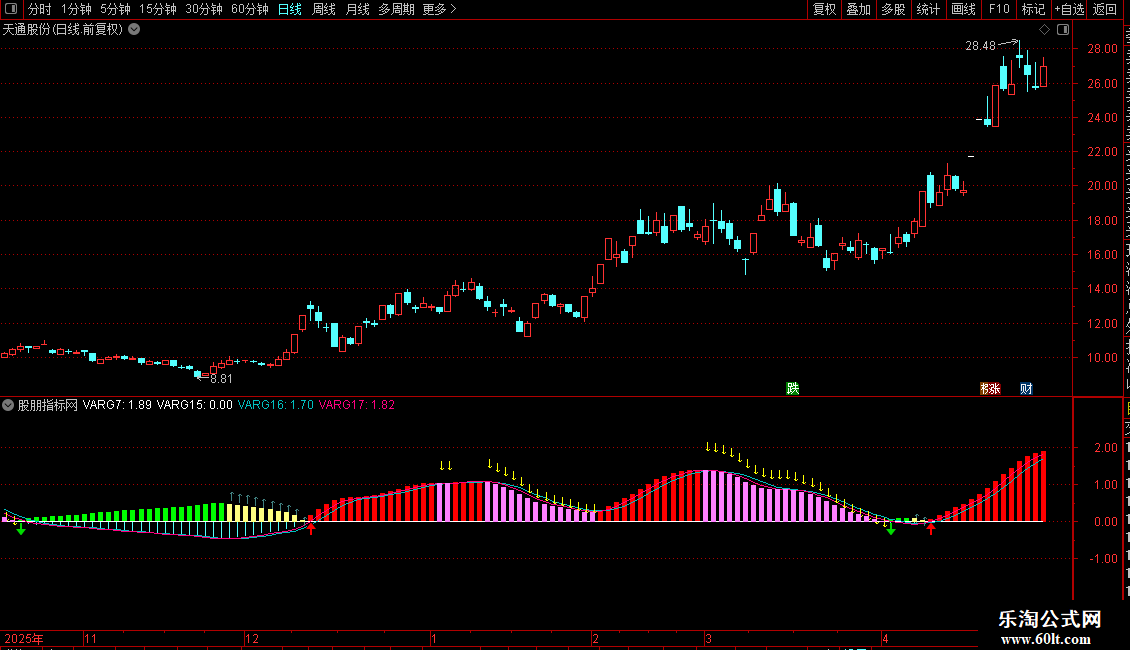
Task: Click the green 跌 event marker icon
Action: [x=793, y=388]
